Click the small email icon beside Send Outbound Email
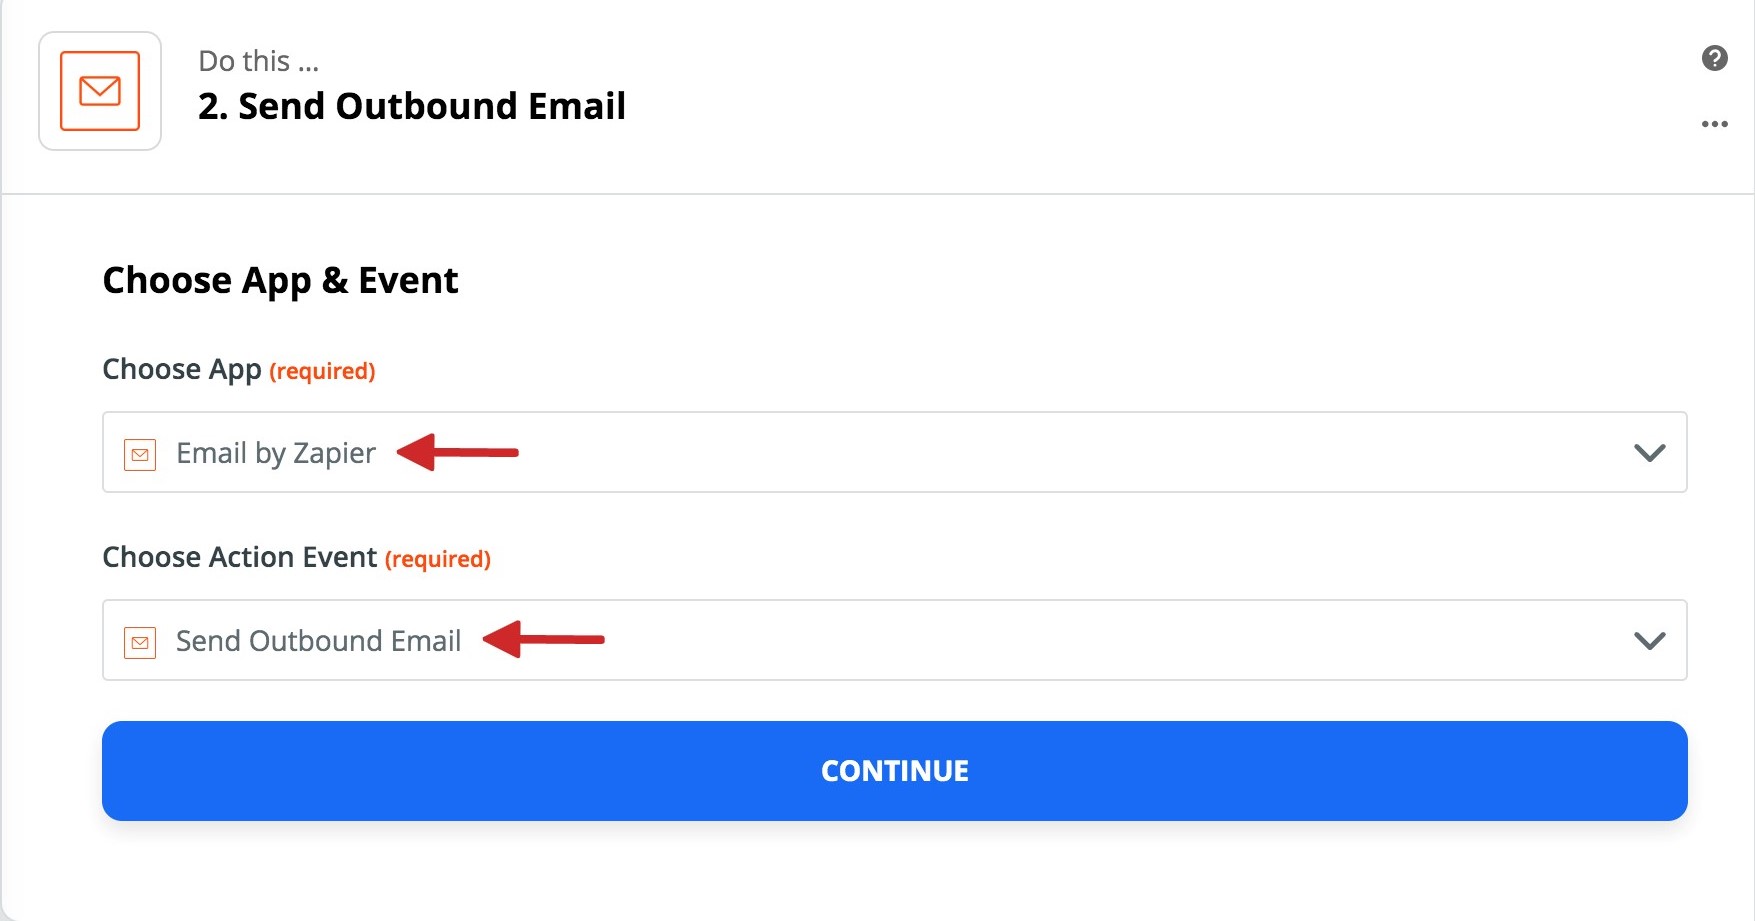 click(140, 642)
